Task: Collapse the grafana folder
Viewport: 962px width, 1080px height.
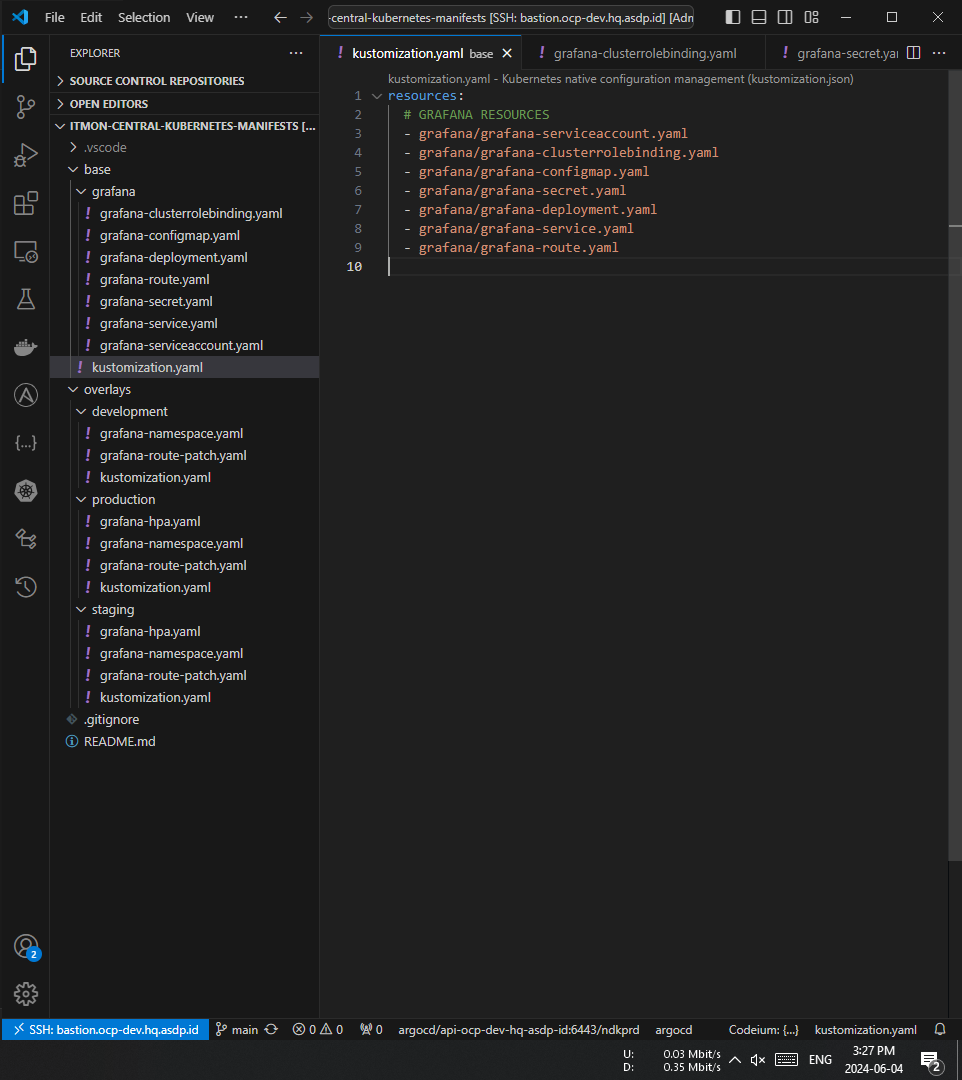Action: pyautogui.click(x=185, y=191)
